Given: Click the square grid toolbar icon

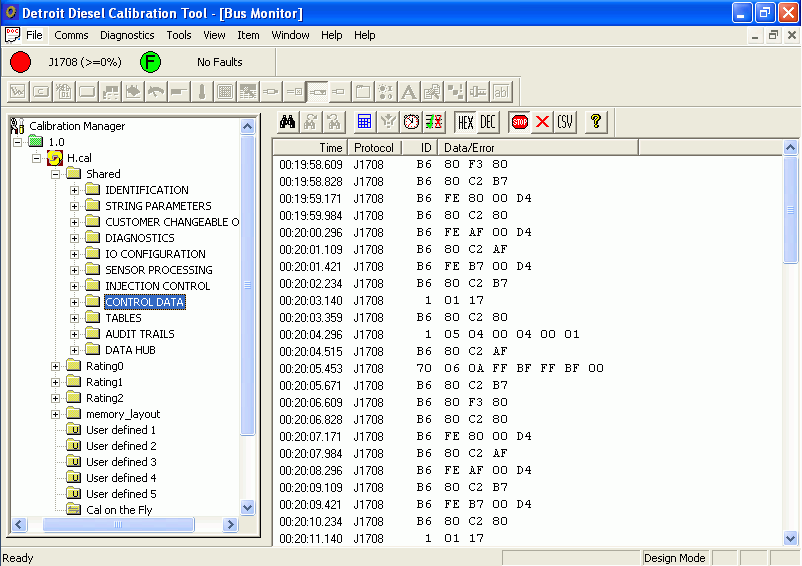Looking at the screenshot, I should [225, 92].
